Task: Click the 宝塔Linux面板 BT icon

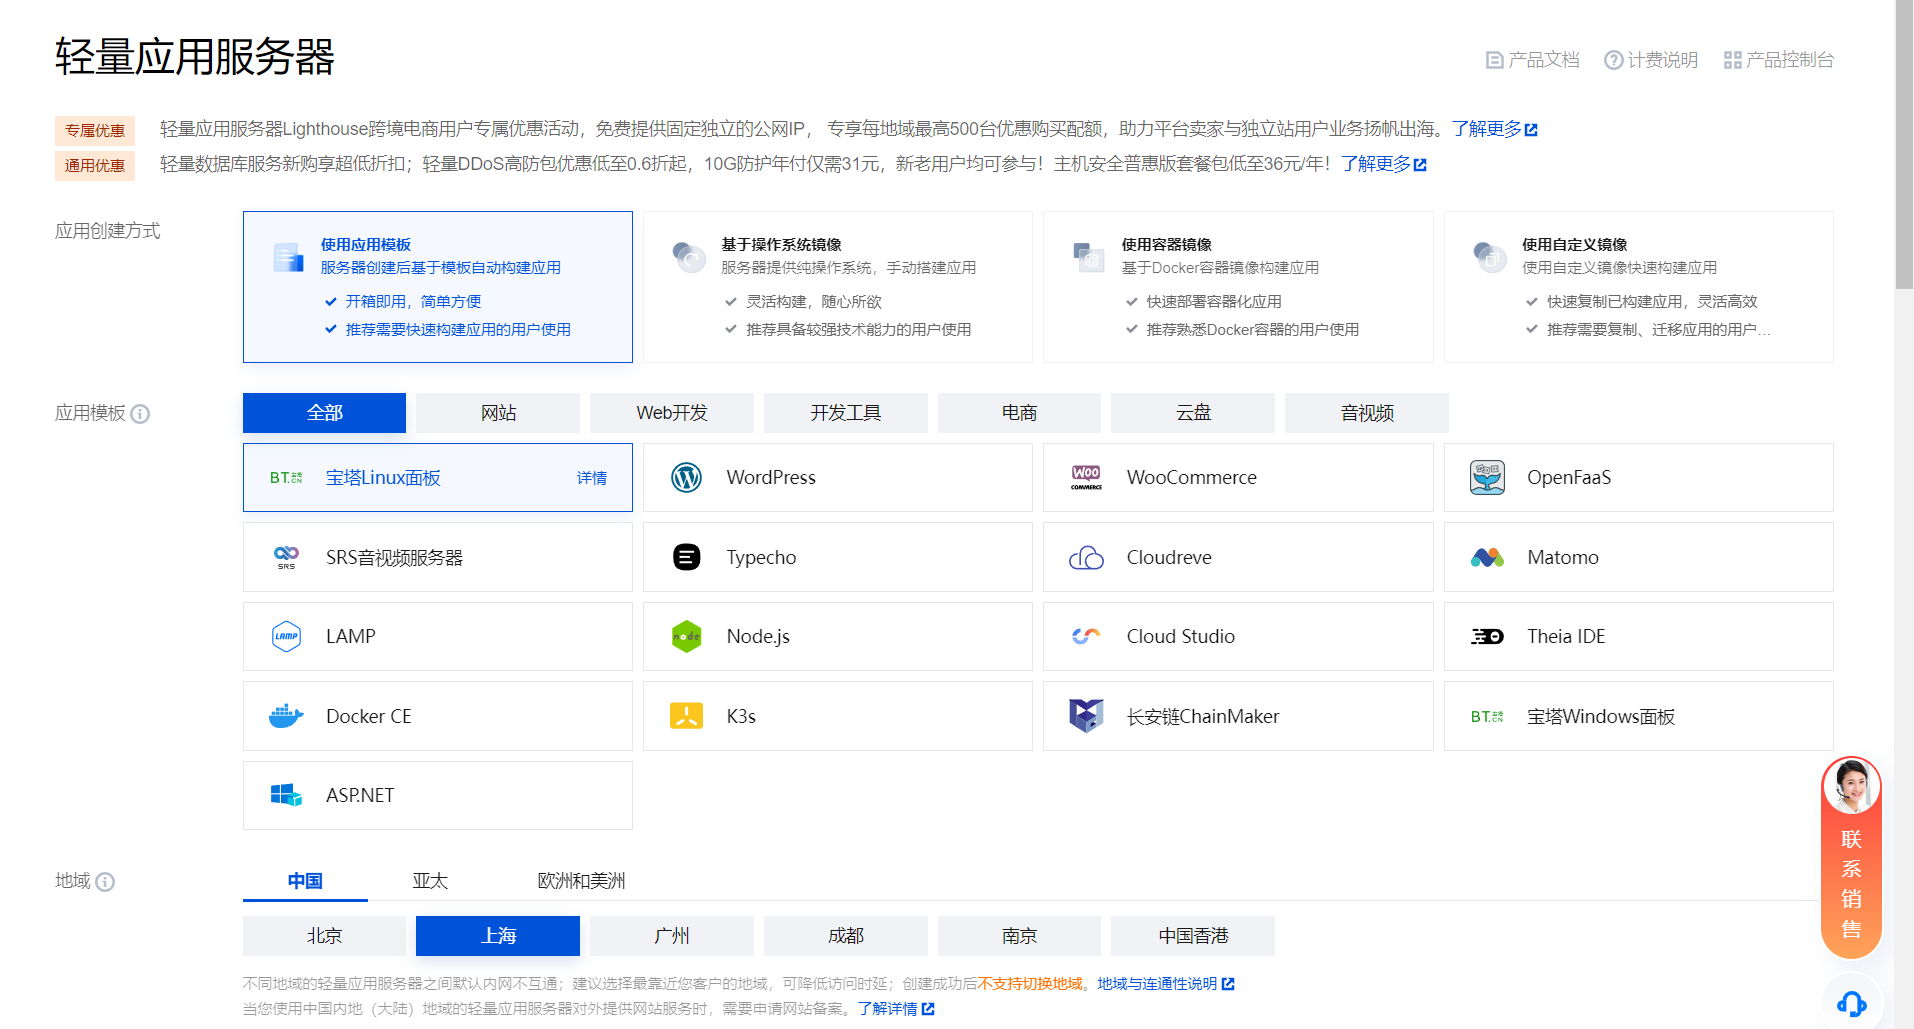Action: pos(286,478)
